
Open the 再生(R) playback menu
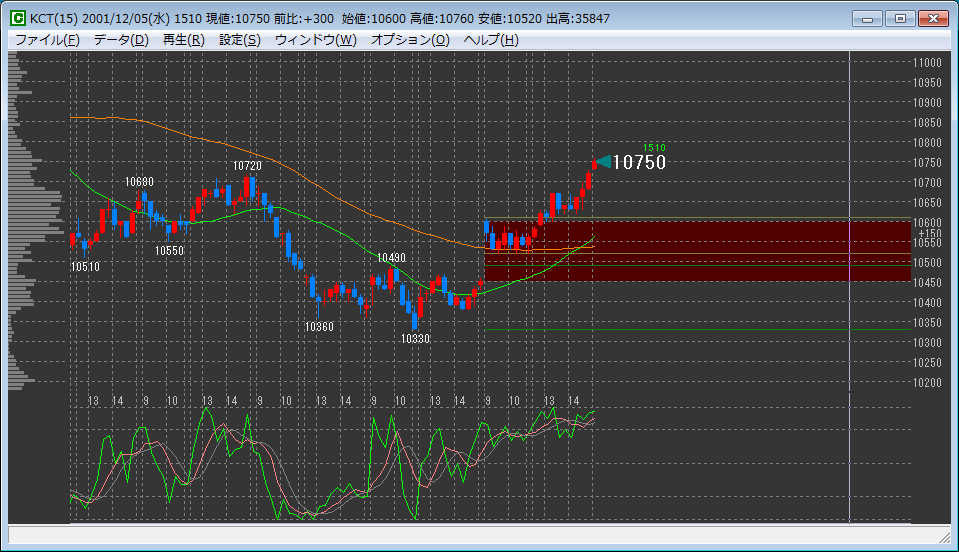click(x=183, y=40)
